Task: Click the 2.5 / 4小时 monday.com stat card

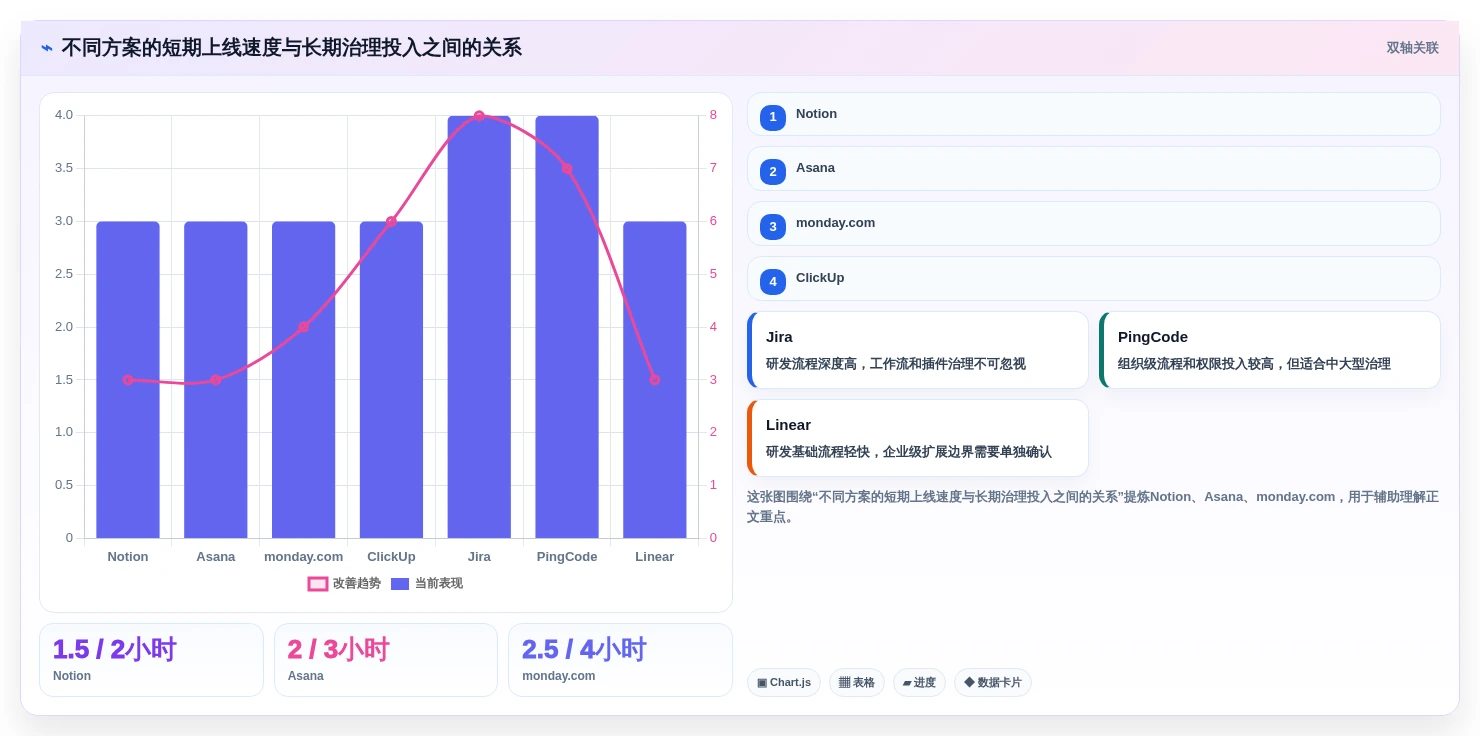Action: click(x=621, y=660)
